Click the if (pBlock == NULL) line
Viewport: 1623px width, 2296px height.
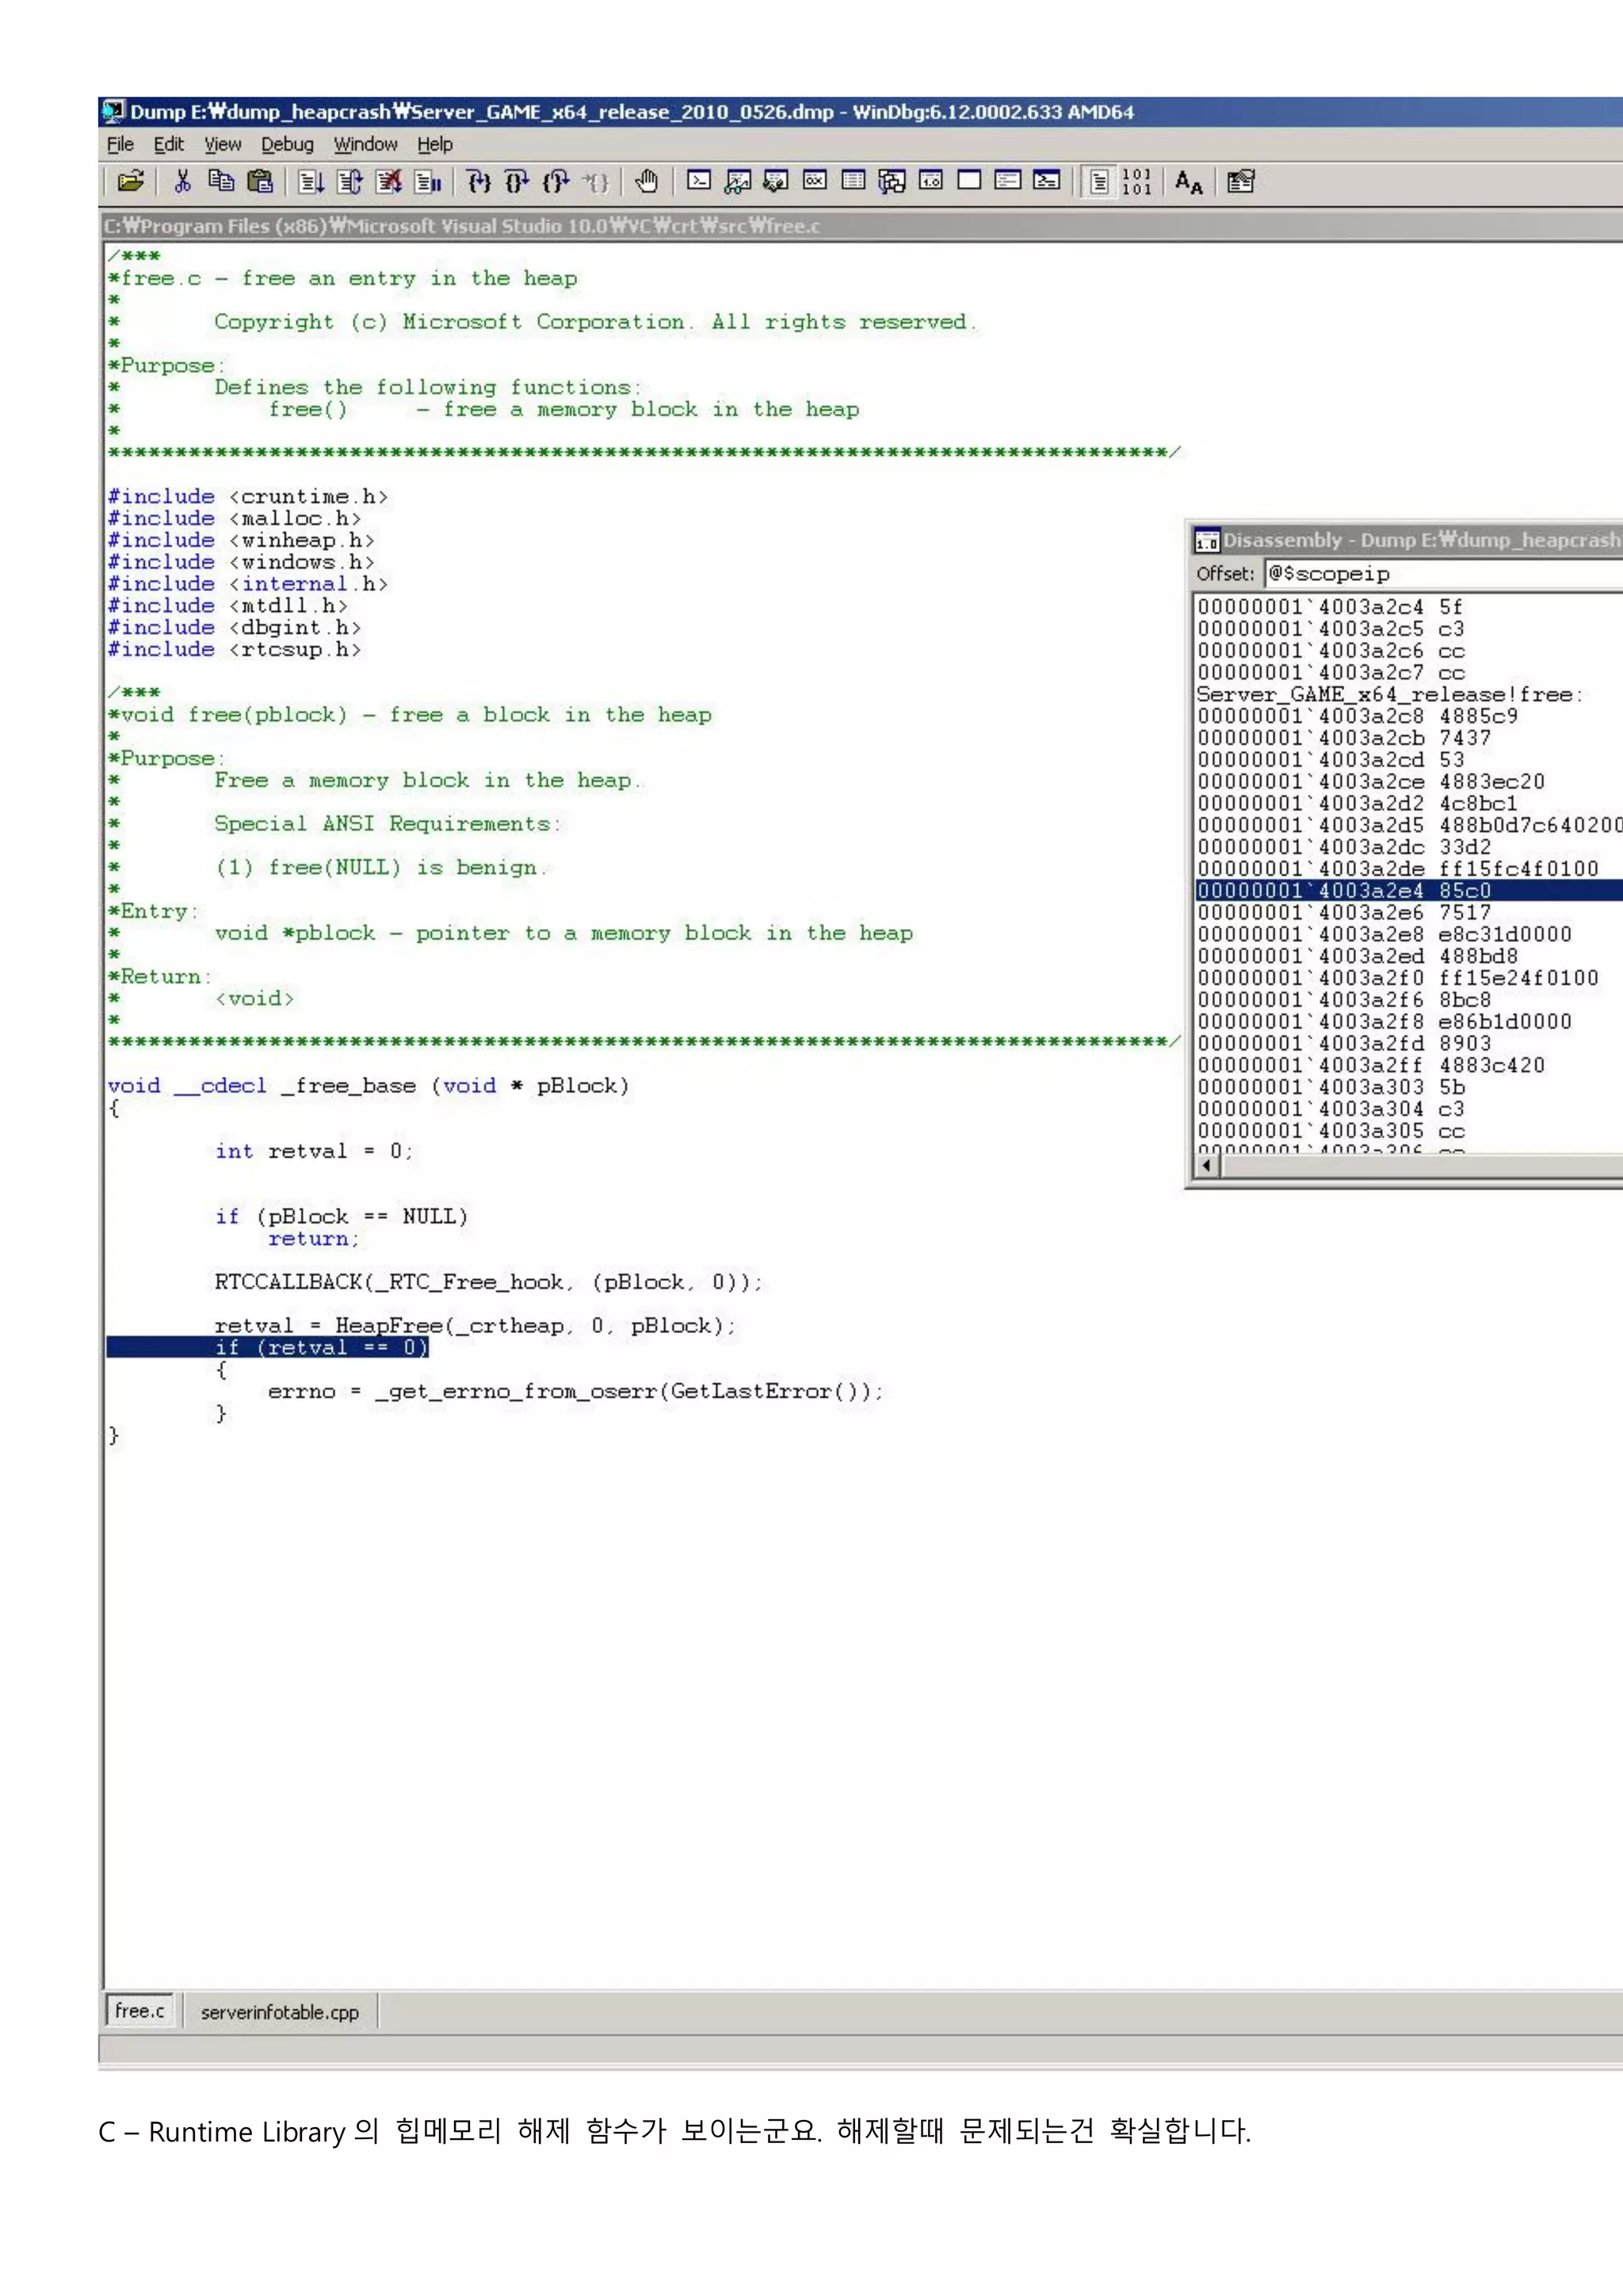pyautogui.click(x=341, y=1216)
